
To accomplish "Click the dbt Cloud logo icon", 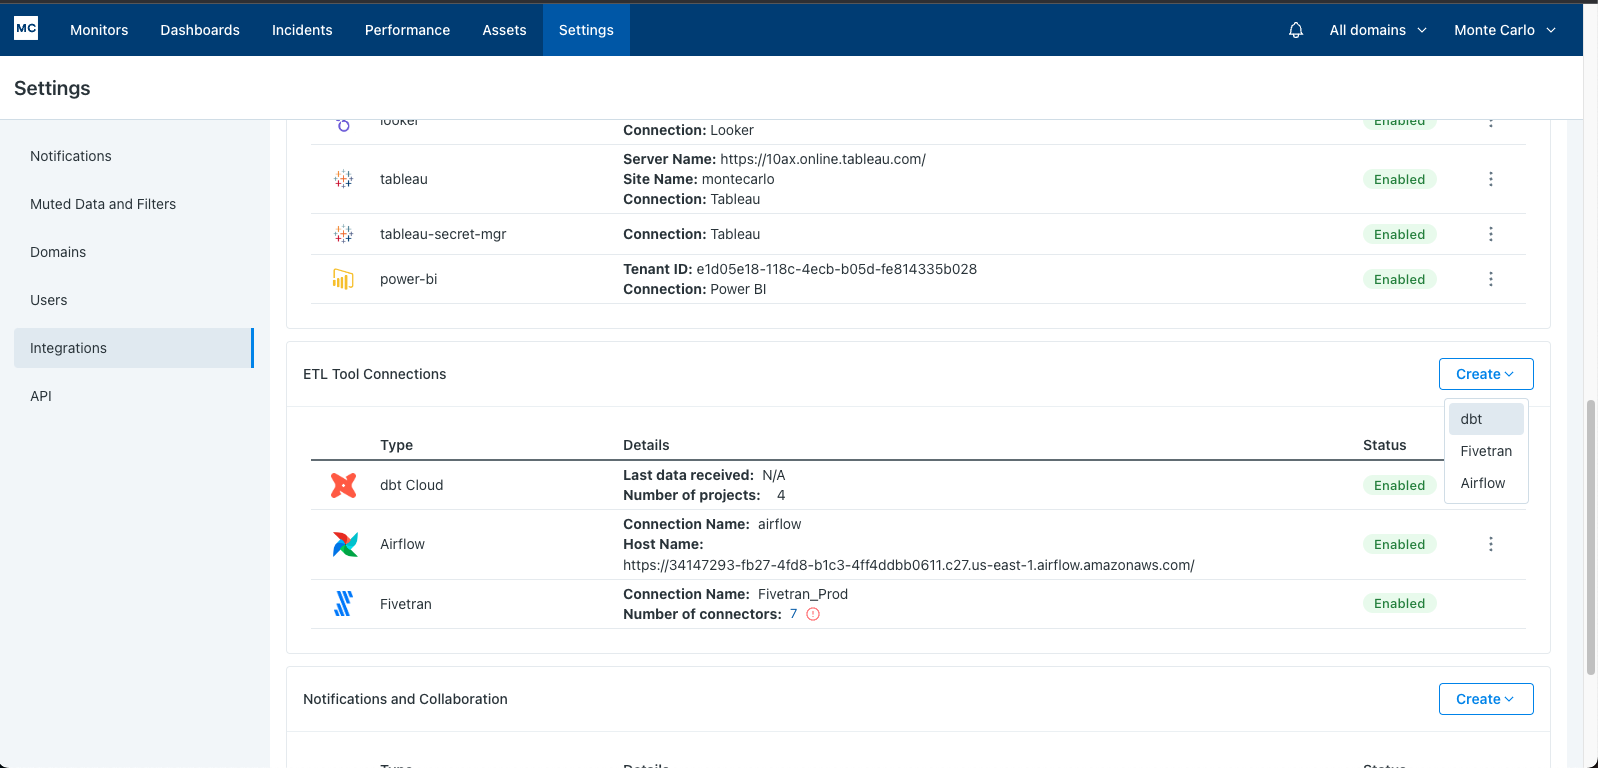I will click(344, 485).
